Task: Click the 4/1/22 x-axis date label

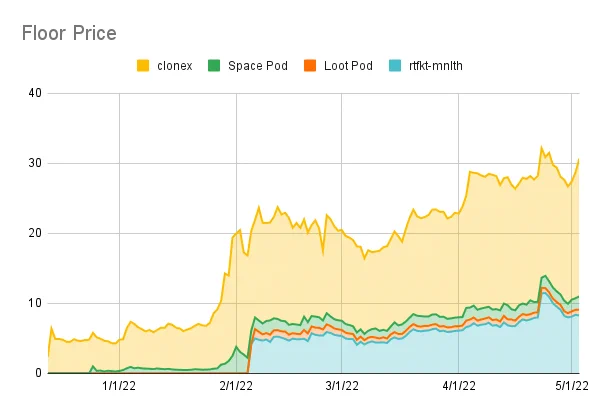Action: (x=459, y=386)
